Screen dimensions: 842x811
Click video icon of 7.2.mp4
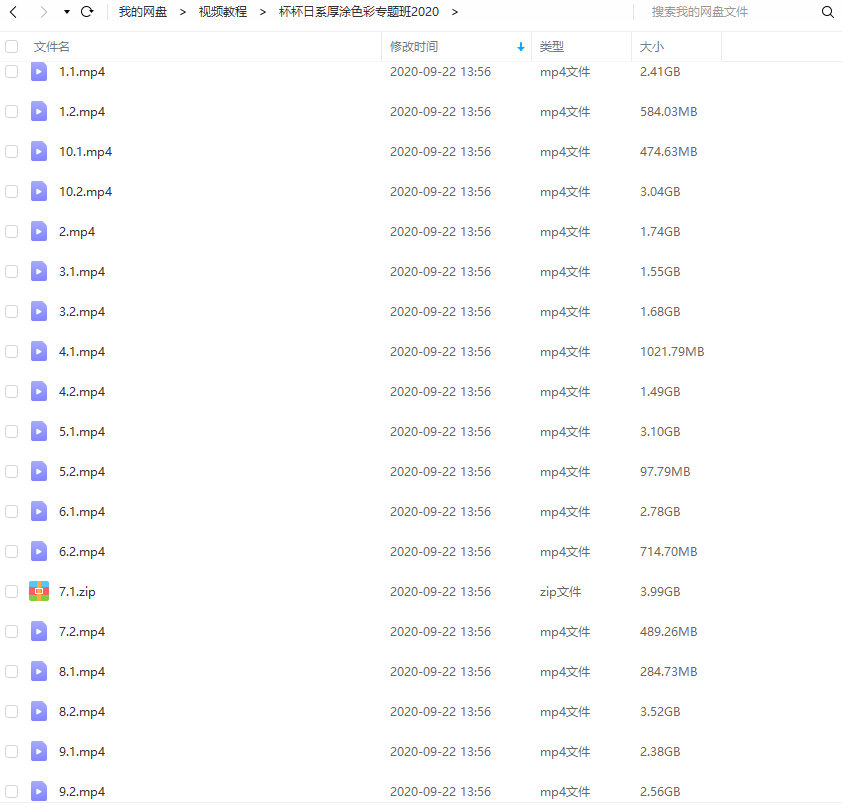39,632
